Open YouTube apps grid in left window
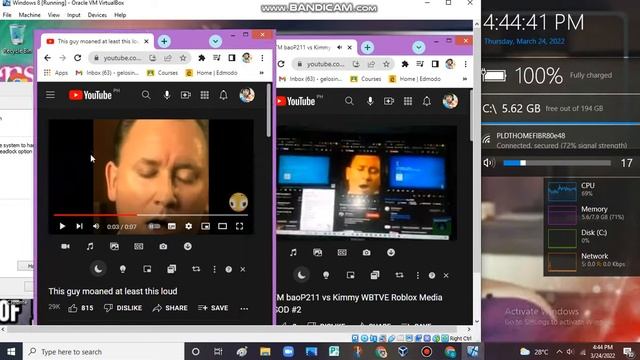 click(204, 95)
